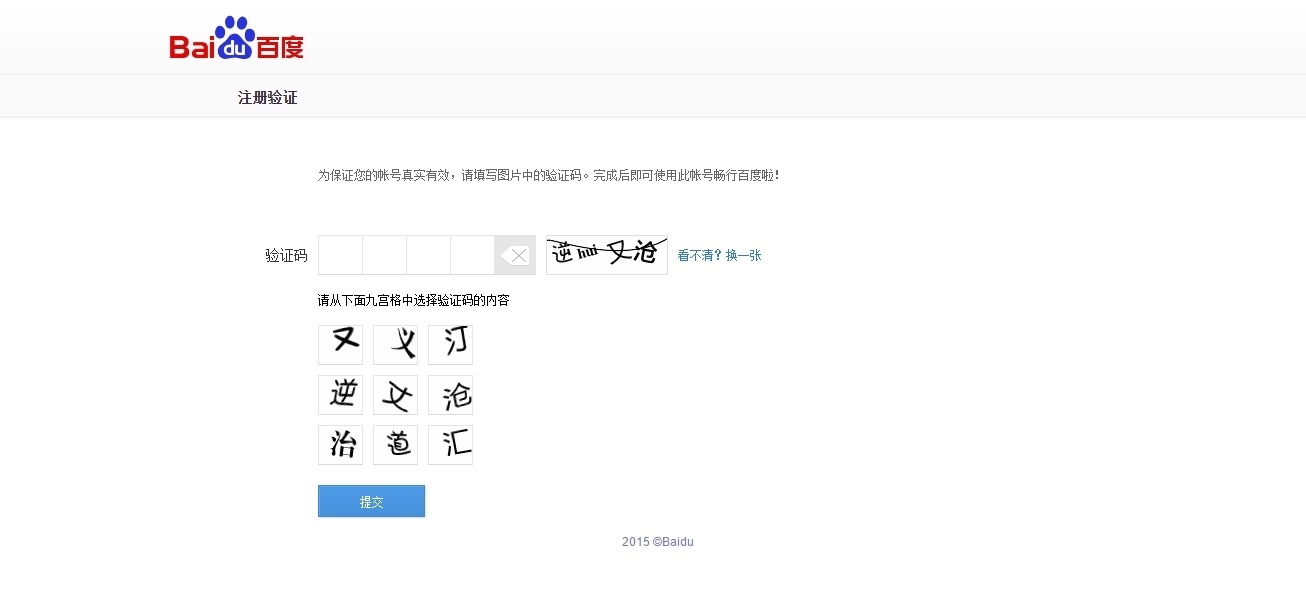1306x596 pixels.
Task: Select the 汀 character tile in the grid
Action: tap(450, 344)
